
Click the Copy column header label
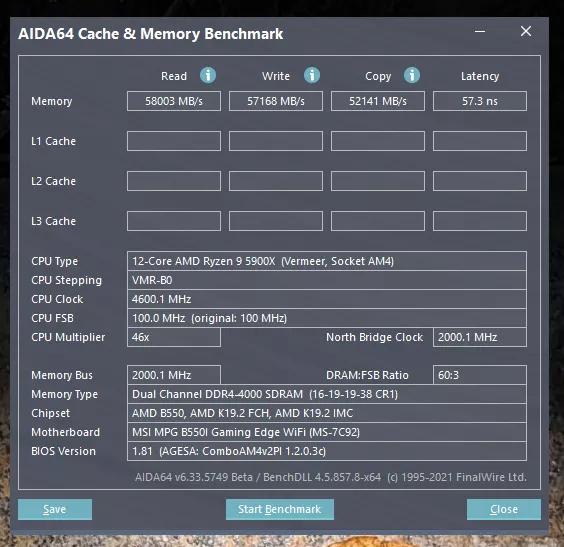(378, 77)
